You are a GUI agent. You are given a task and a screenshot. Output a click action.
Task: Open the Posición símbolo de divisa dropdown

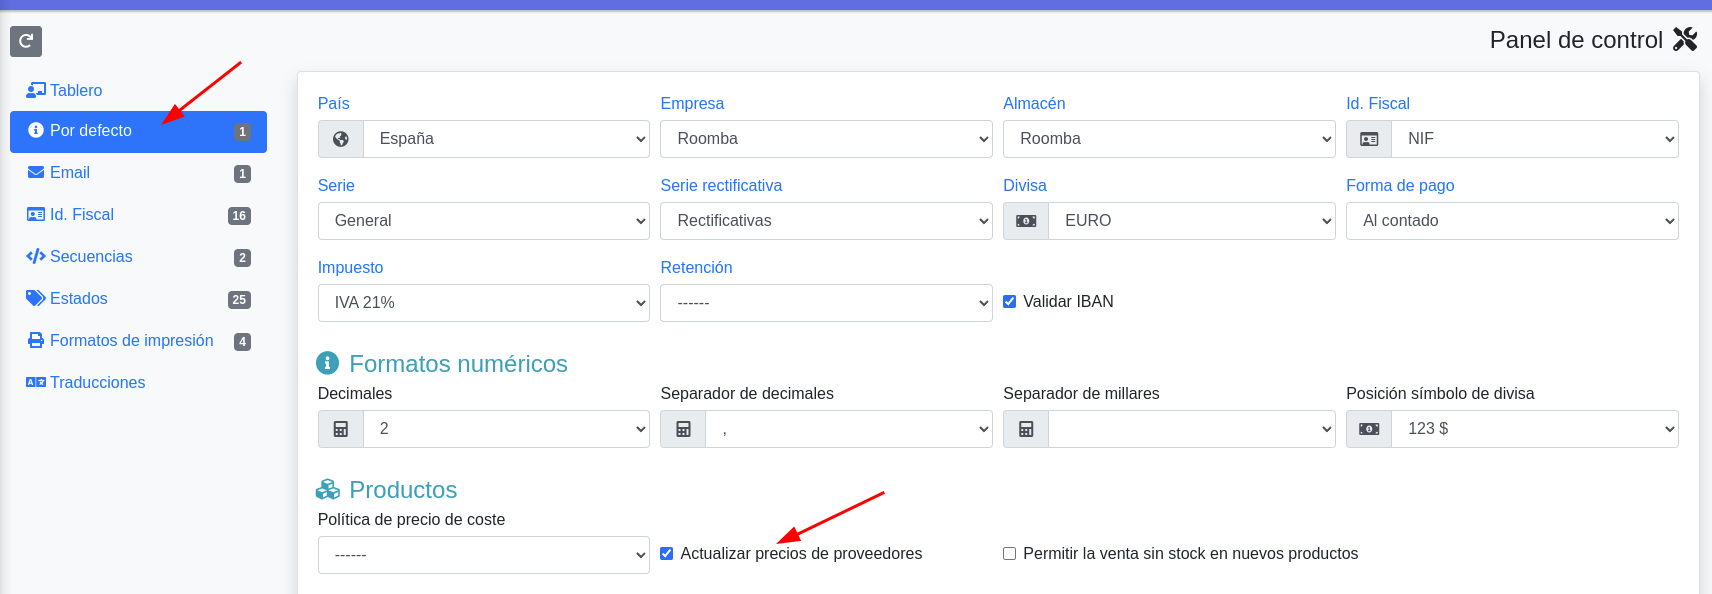coord(1535,429)
